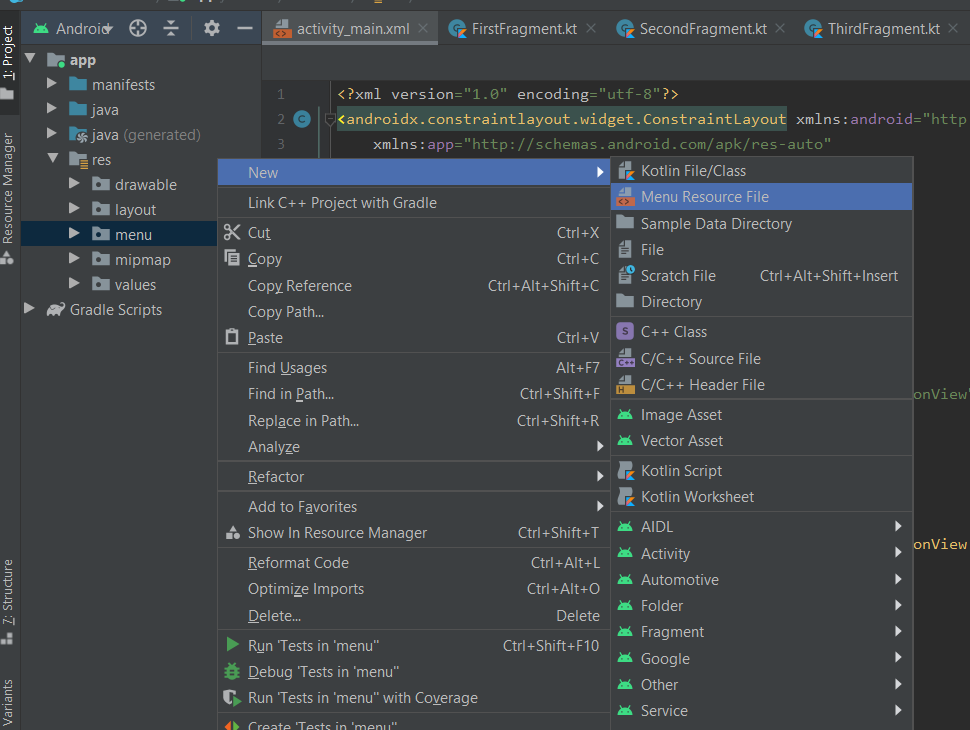The image size is (970, 730).
Task: Choose Vector Asset from New submenu
Action: [x=681, y=441]
